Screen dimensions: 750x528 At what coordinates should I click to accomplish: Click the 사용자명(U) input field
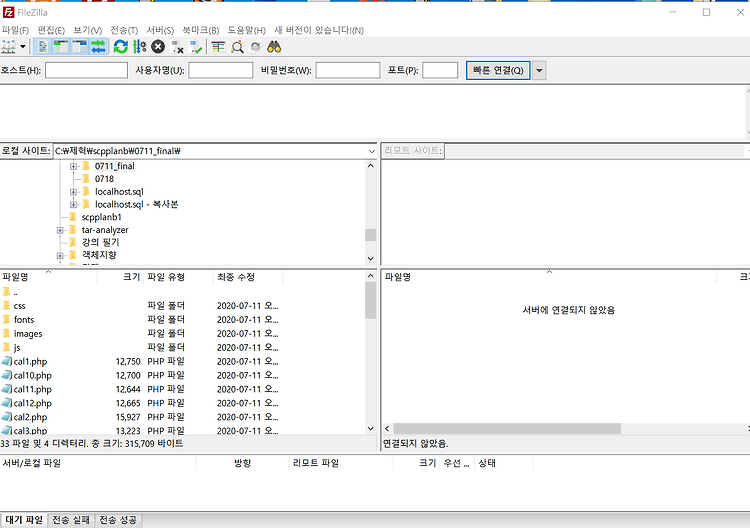click(221, 70)
